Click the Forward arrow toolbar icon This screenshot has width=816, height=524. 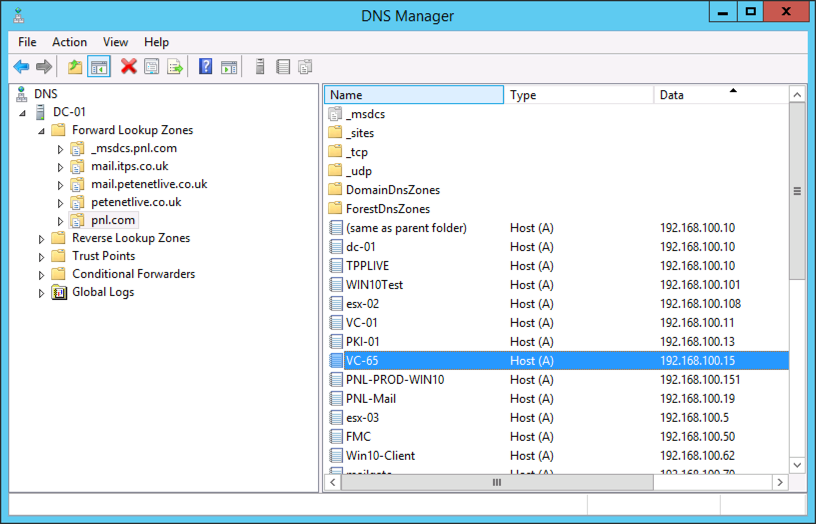coord(44,67)
